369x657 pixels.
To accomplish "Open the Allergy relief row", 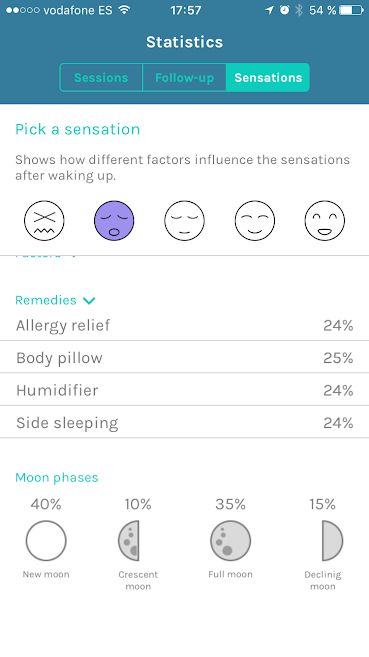I will pyautogui.click(x=184, y=325).
